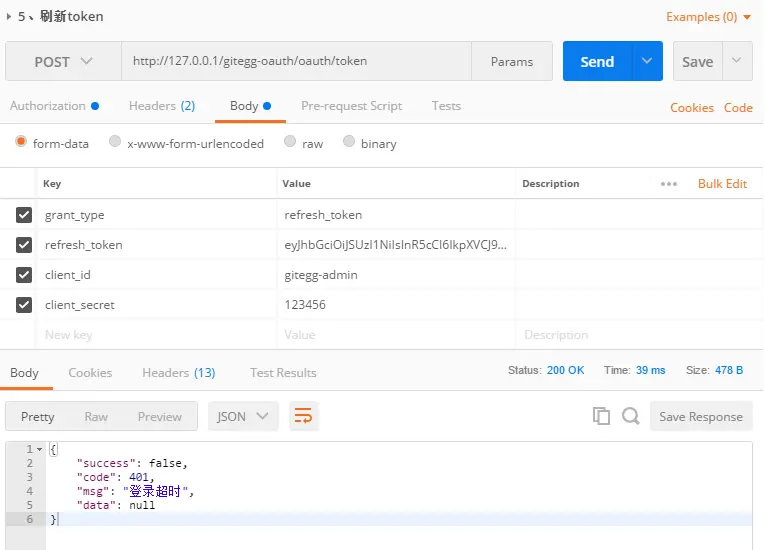This screenshot has width=765, height=550.
Task: Click the blue Send button
Action: click(597, 61)
